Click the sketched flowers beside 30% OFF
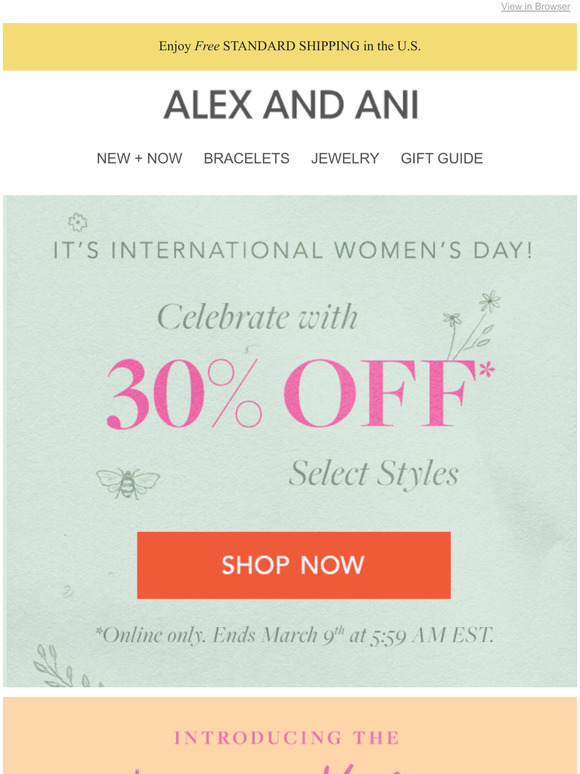580x774 pixels. coord(471,324)
